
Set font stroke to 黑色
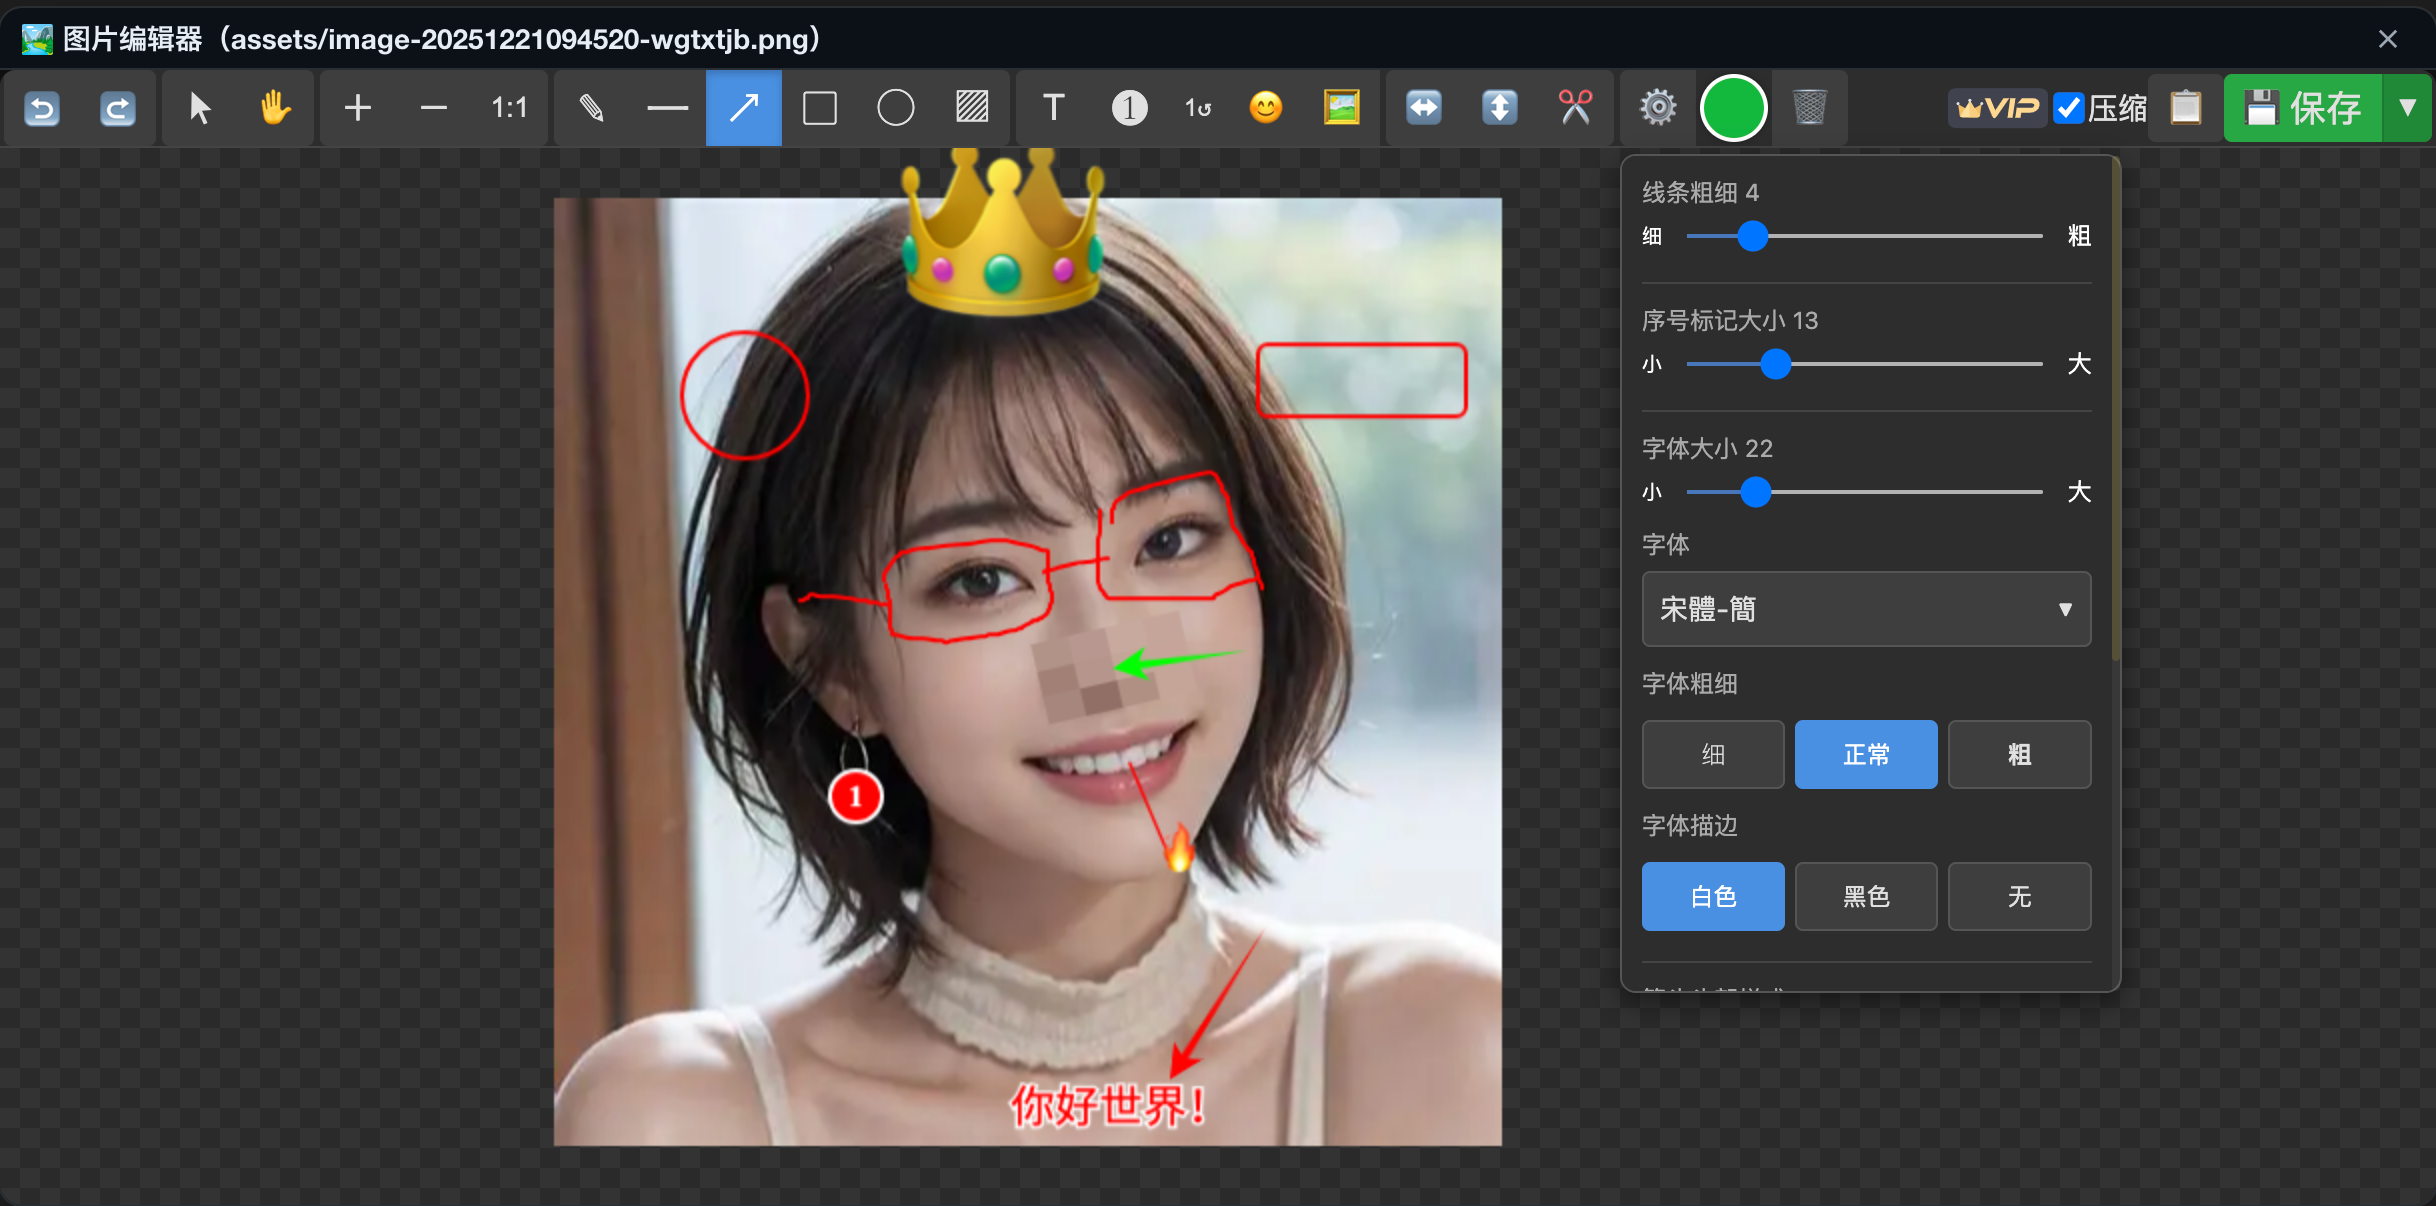click(1865, 897)
